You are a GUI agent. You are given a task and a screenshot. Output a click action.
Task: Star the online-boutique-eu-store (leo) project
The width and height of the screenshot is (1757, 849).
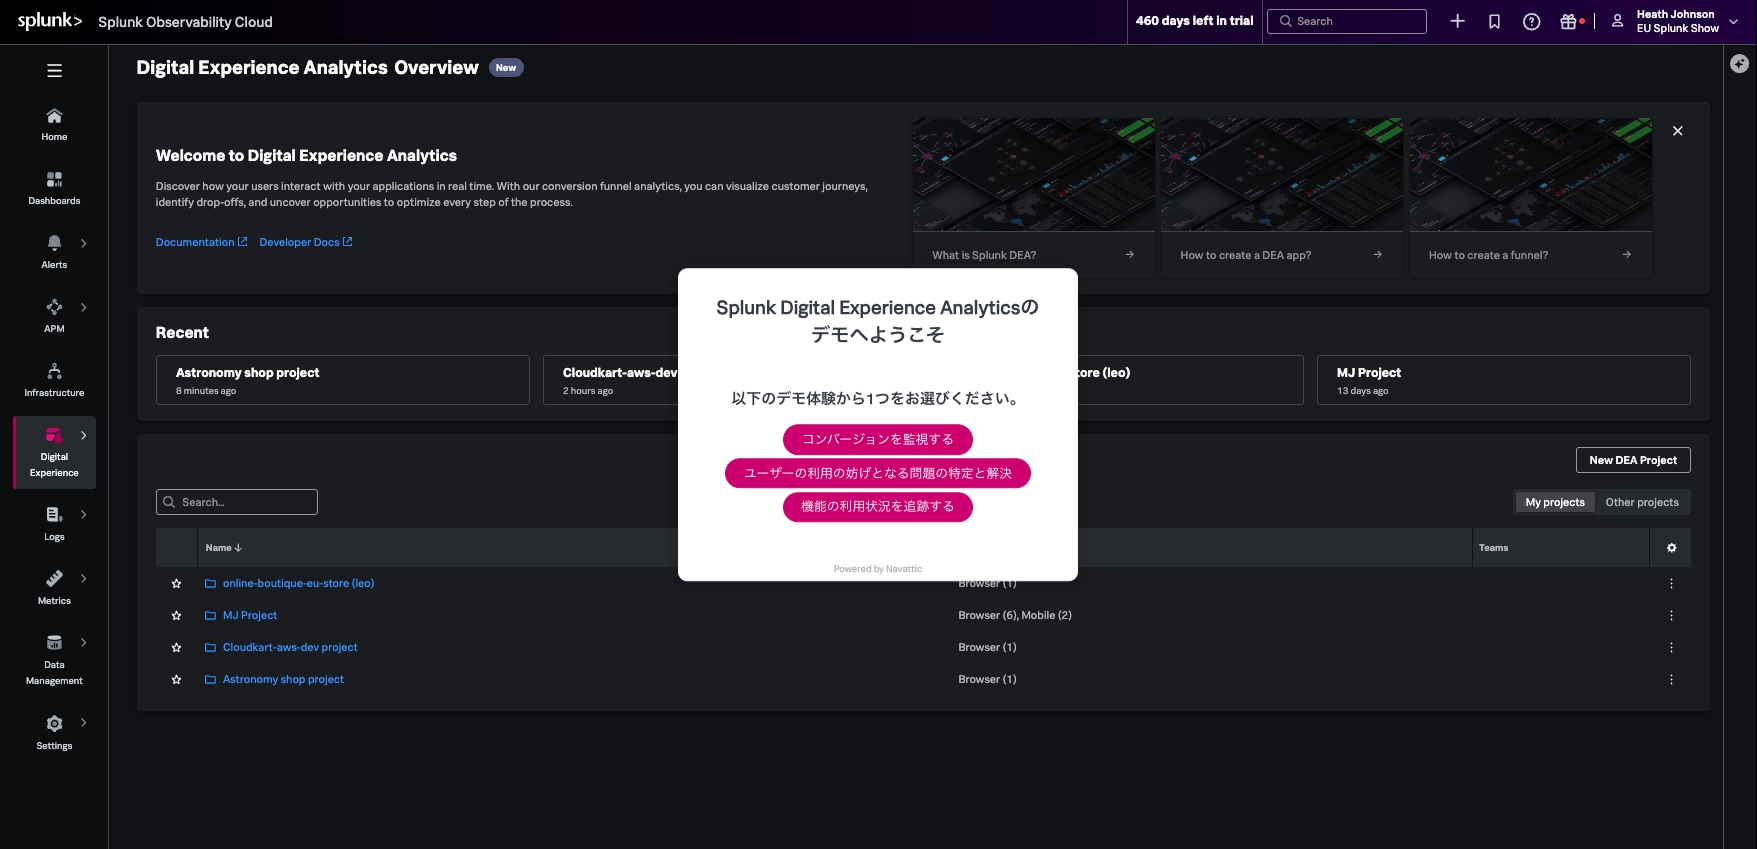click(176, 584)
